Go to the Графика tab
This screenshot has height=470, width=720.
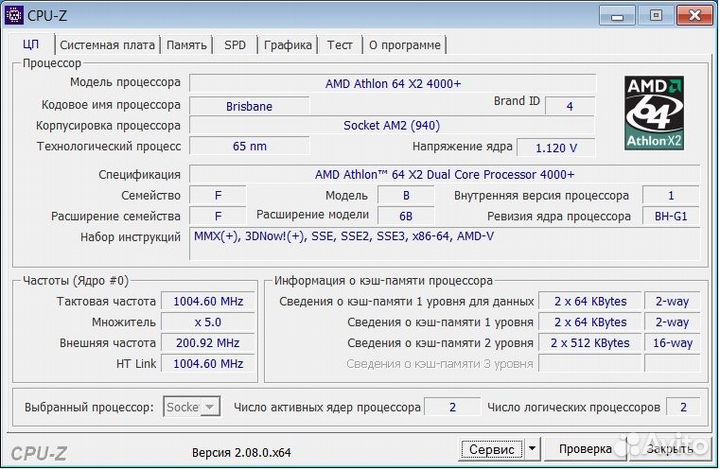click(288, 45)
